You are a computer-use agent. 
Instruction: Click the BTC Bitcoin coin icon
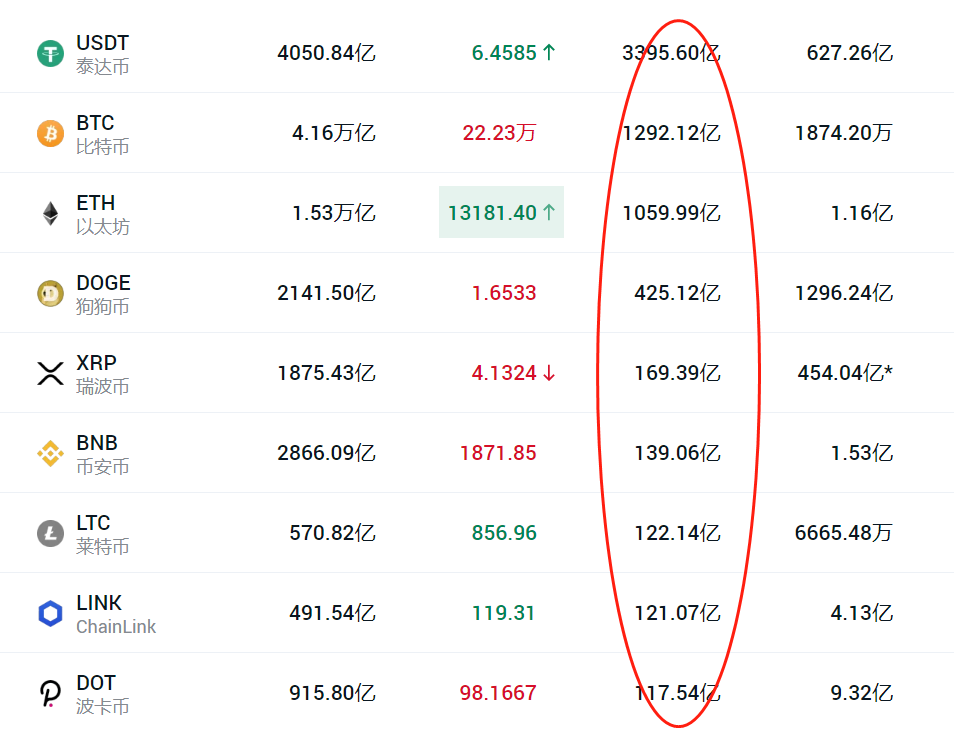[50, 133]
